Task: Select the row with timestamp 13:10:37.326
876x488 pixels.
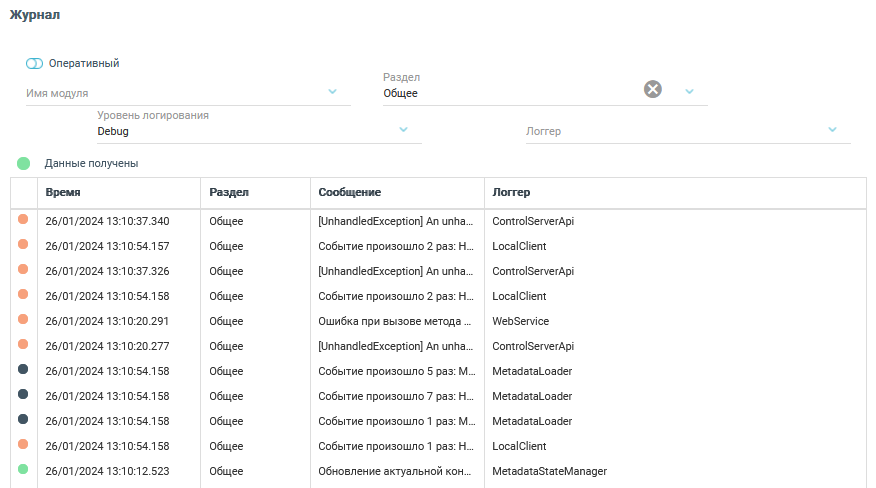Action: (107, 271)
